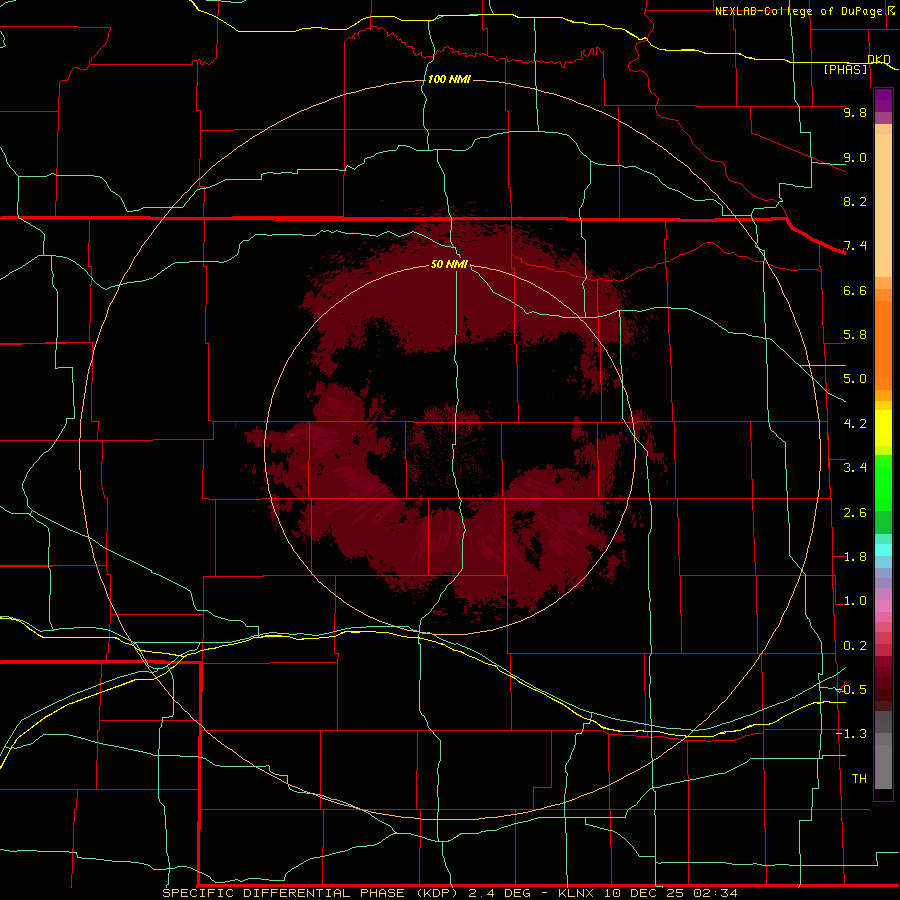
Task: Click the 50 NMI range ring label
Action: pos(449,264)
